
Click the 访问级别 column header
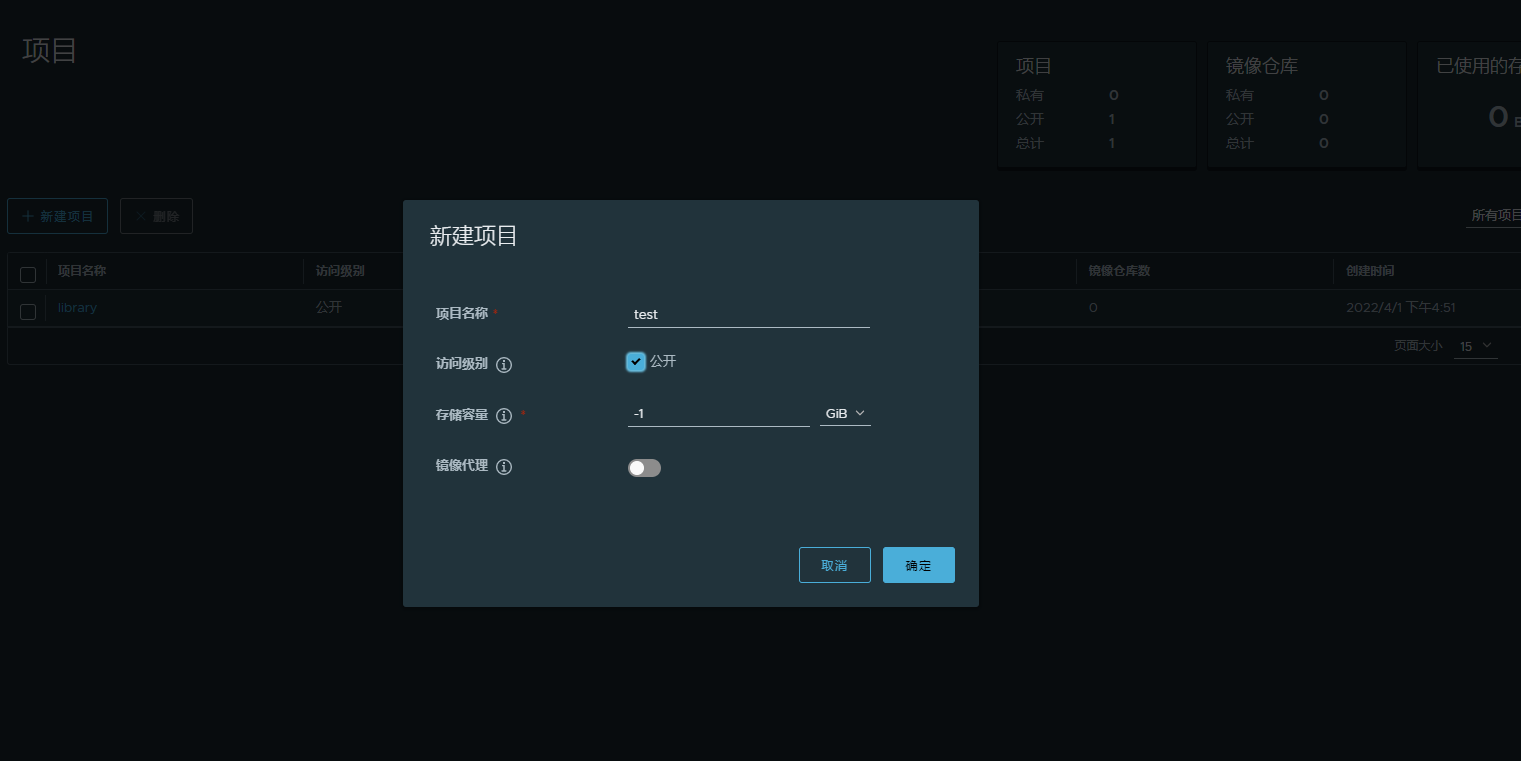pos(340,271)
